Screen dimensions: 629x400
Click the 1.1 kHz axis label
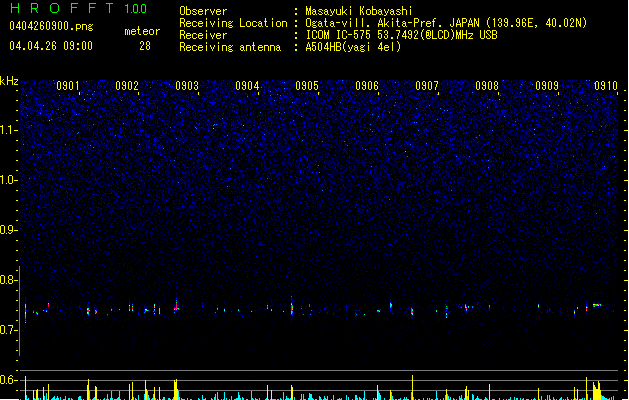[9, 130]
